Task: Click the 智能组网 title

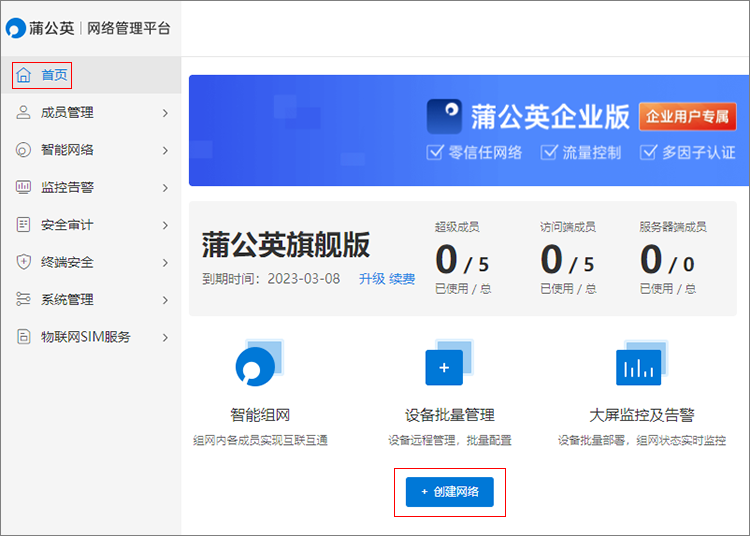Action: (260, 415)
